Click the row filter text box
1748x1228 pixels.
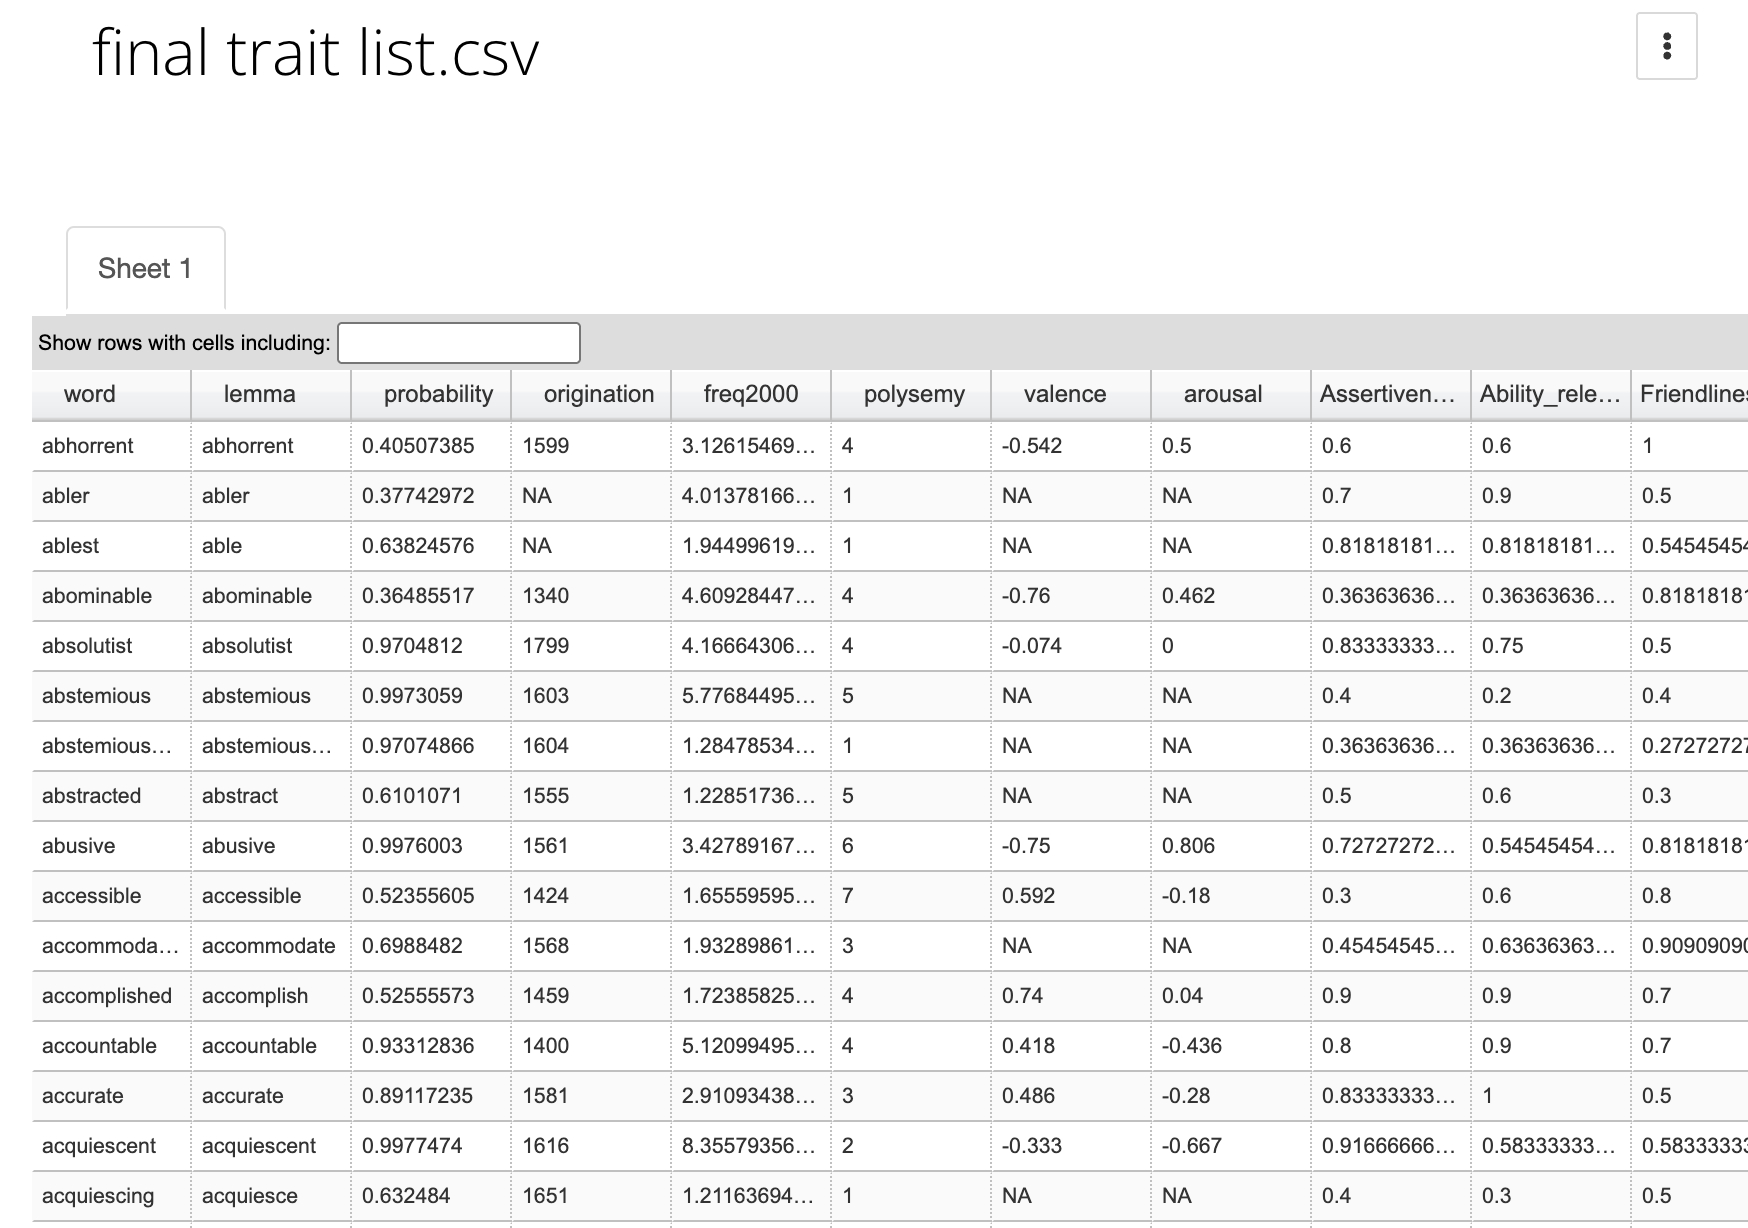pos(459,343)
